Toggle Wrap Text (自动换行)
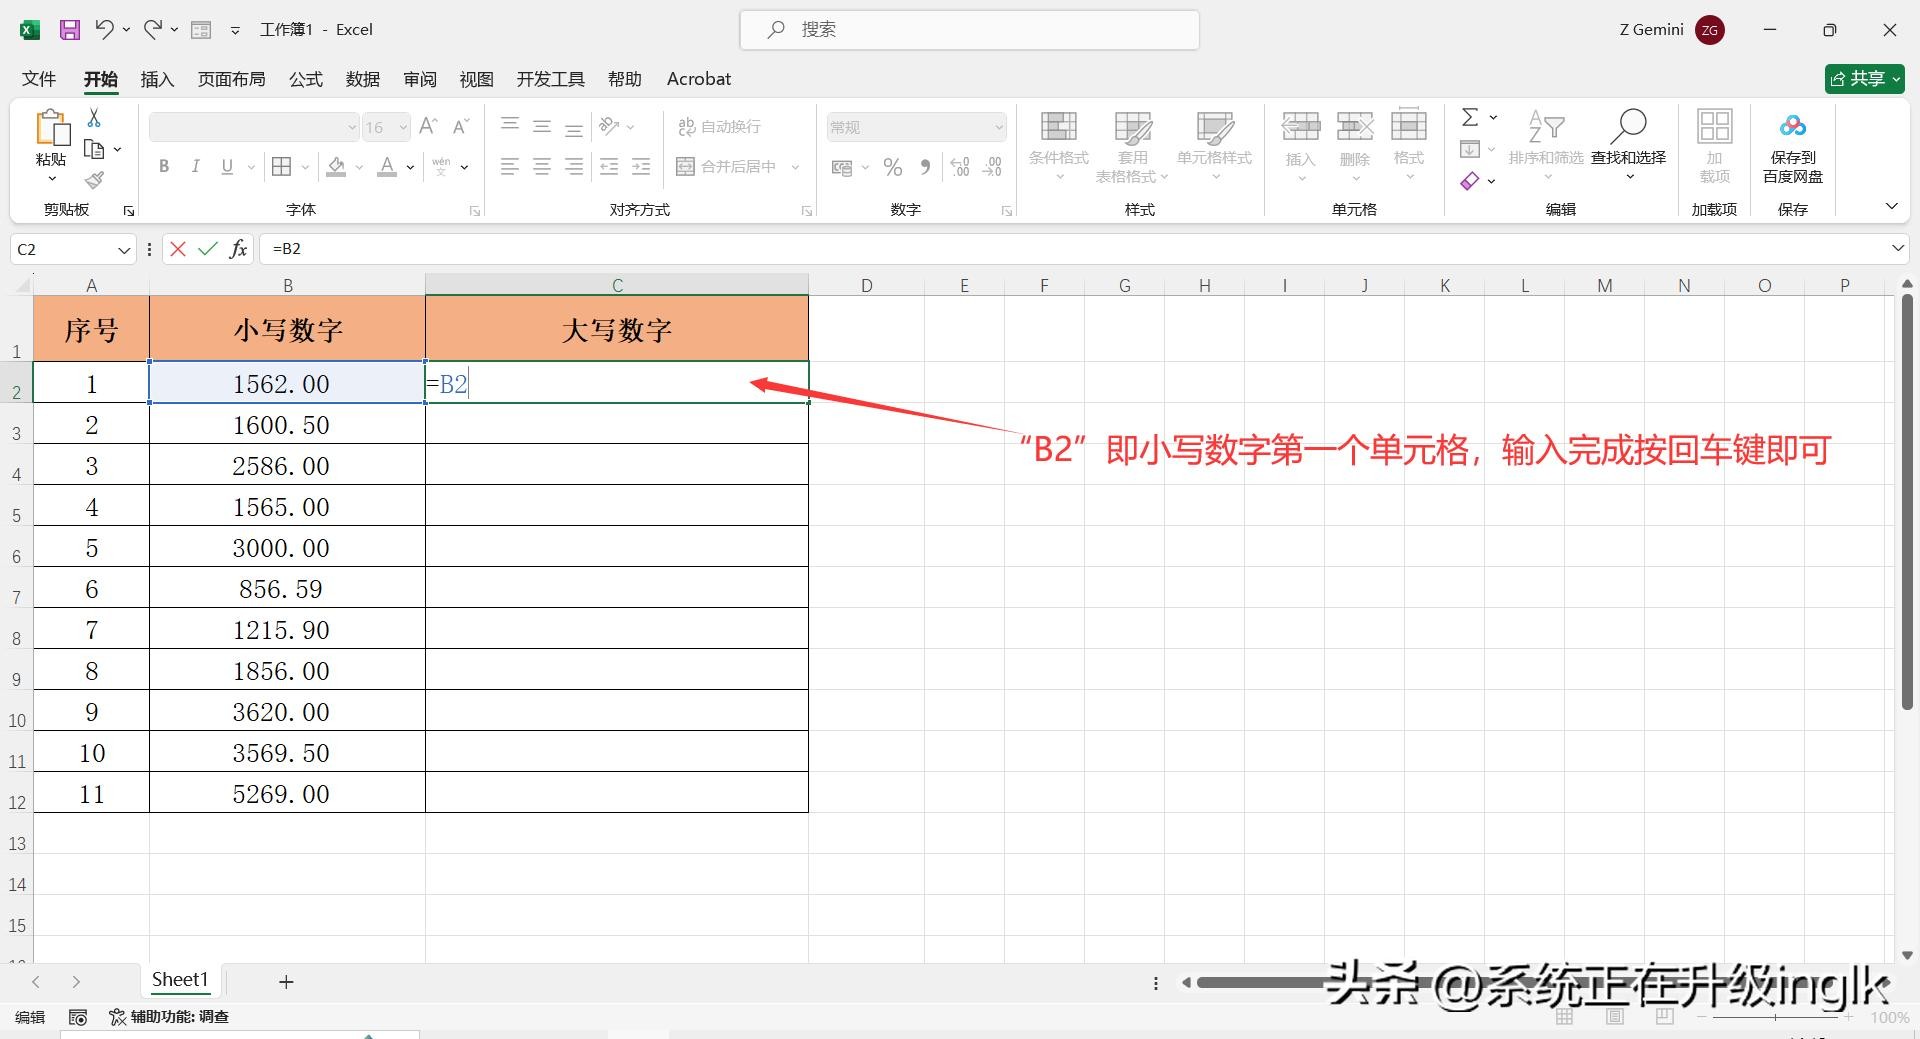The height and width of the screenshot is (1039, 1920). pos(720,127)
